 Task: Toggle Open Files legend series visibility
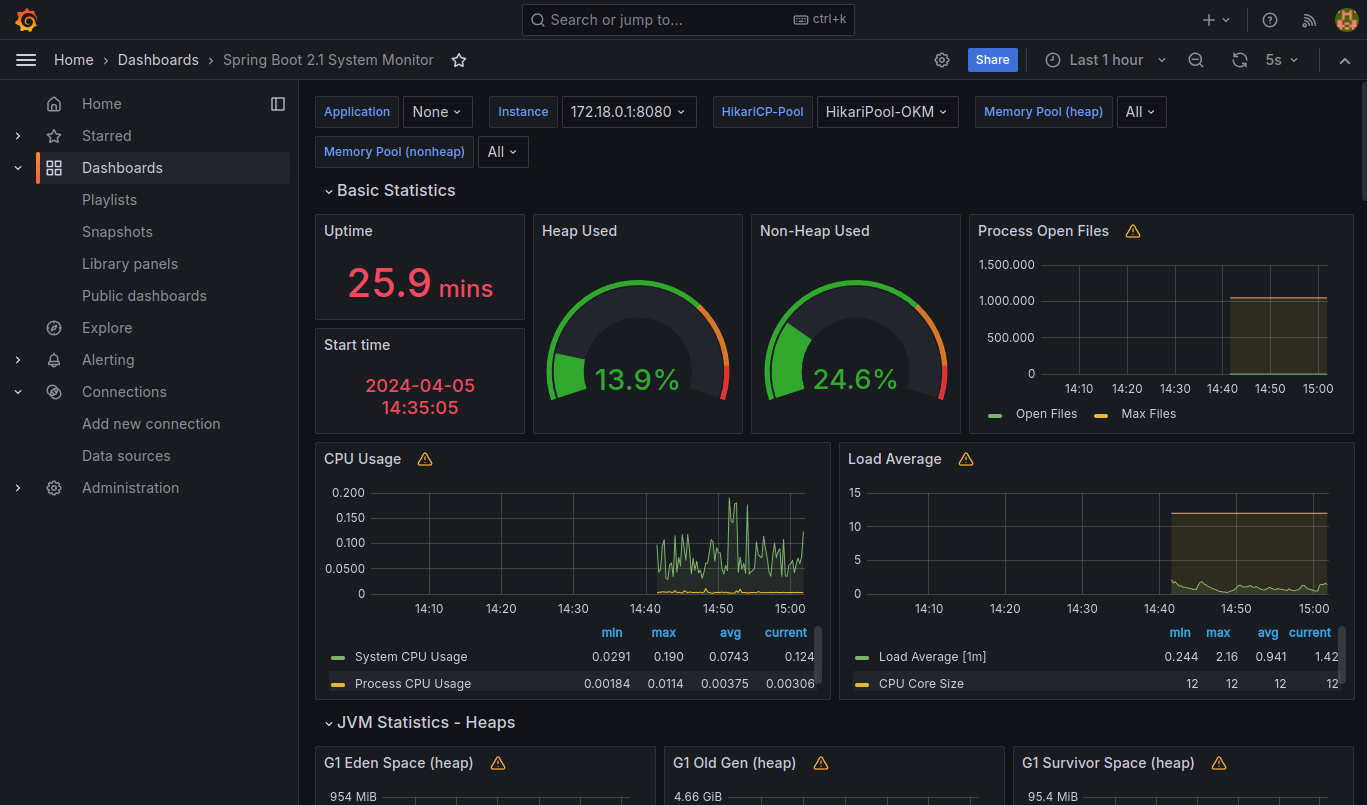[1046, 414]
